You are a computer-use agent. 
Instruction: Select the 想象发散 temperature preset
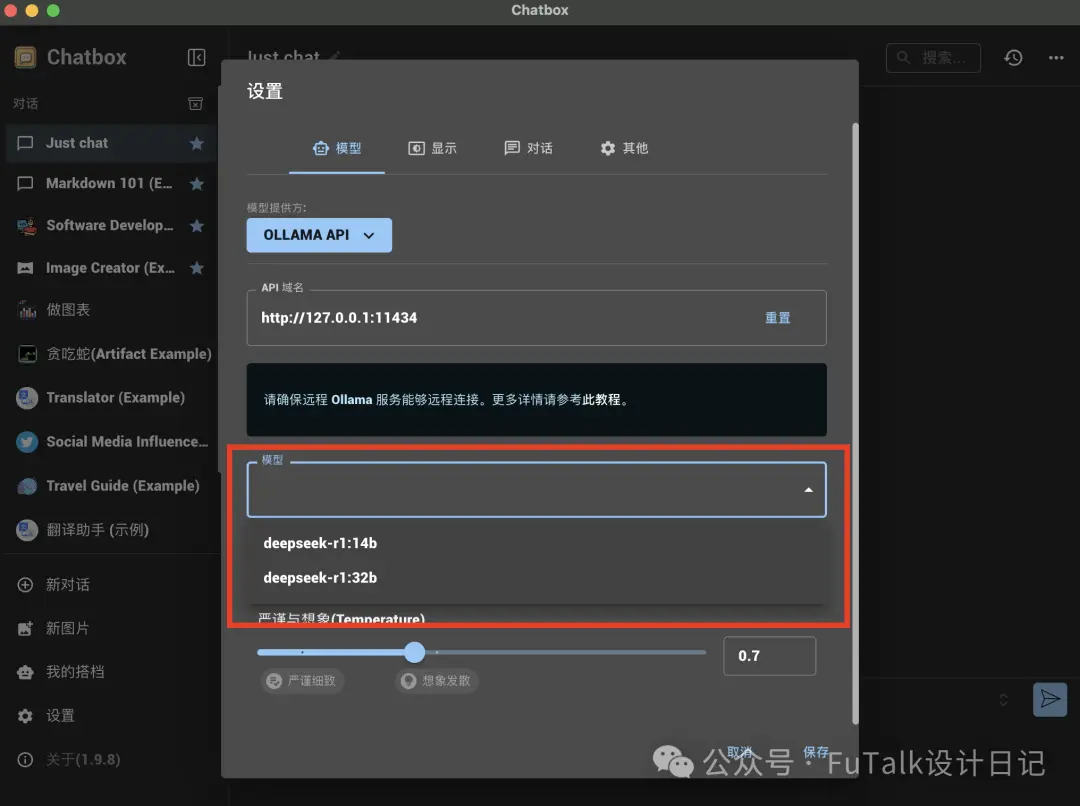coord(437,681)
